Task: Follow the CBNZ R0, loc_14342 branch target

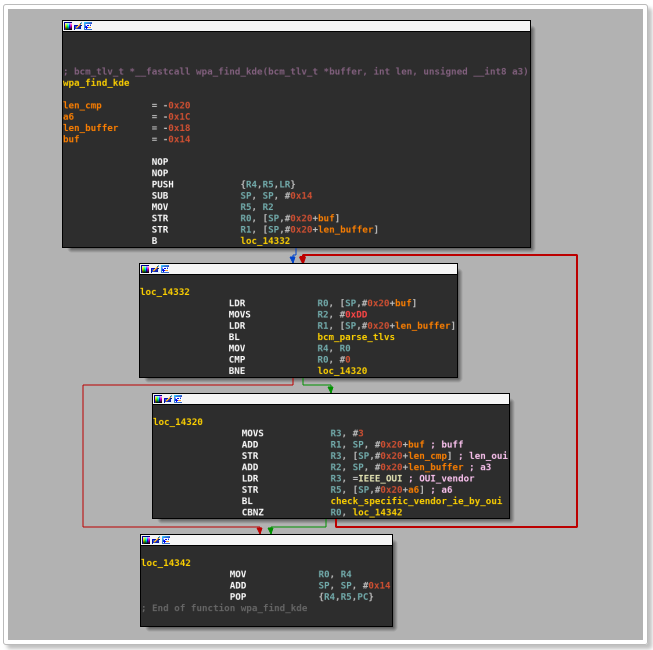Action: [378, 512]
